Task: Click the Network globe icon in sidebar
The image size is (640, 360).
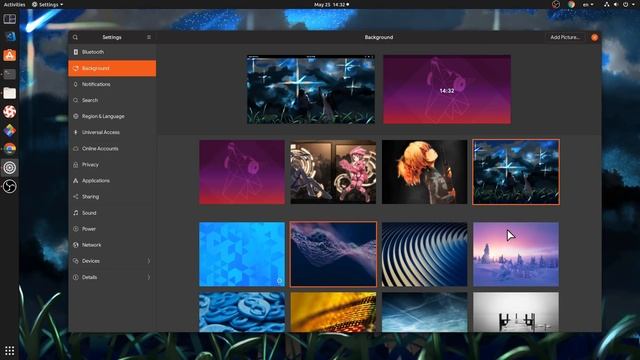Action: pyautogui.click(x=76, y=245)
